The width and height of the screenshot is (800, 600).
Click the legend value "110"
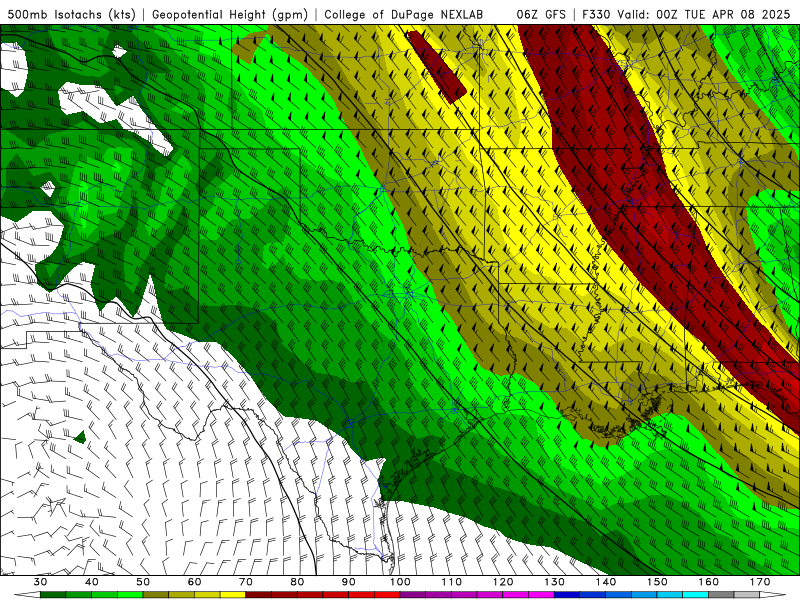(452, 582)
